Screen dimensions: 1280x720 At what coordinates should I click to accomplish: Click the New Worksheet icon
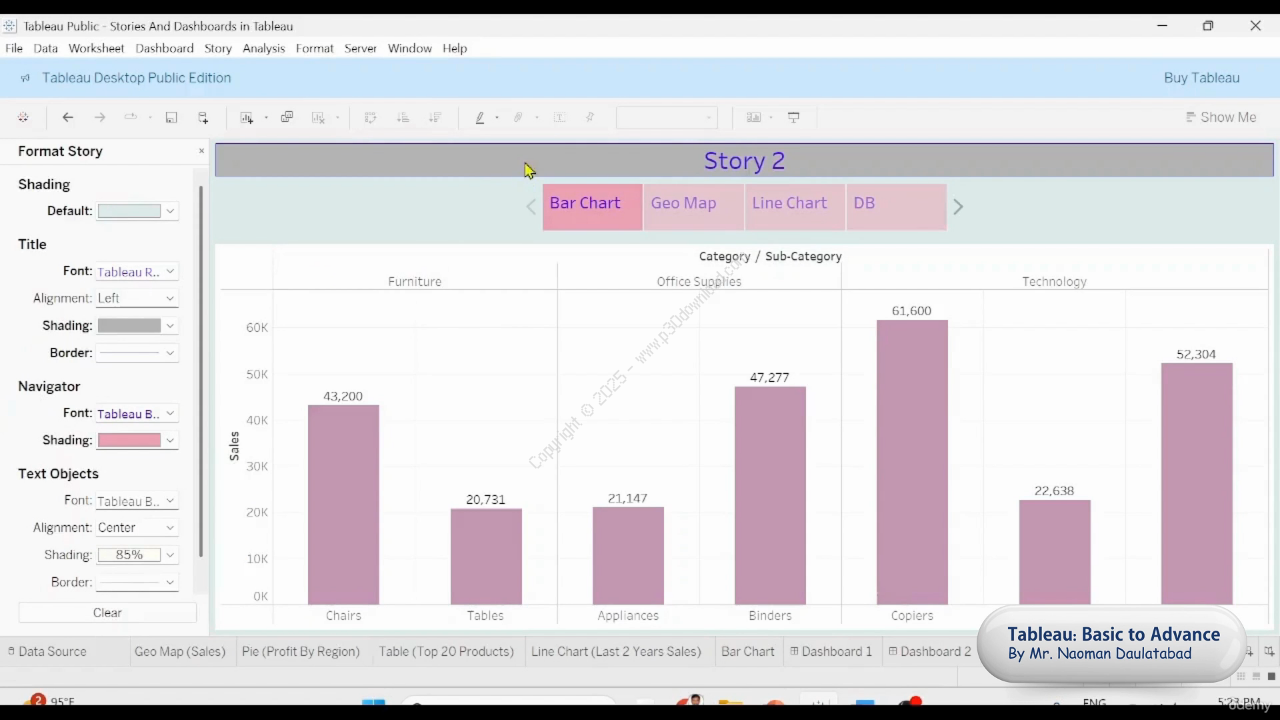(x=247, y=117)
